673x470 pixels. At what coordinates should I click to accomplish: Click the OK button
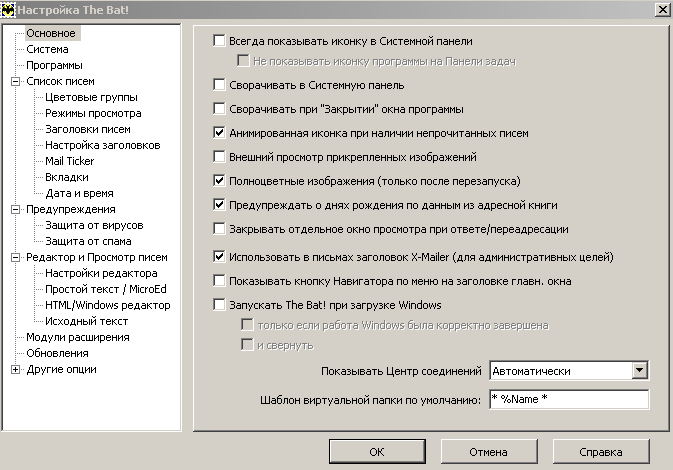[x=377, y=452]
